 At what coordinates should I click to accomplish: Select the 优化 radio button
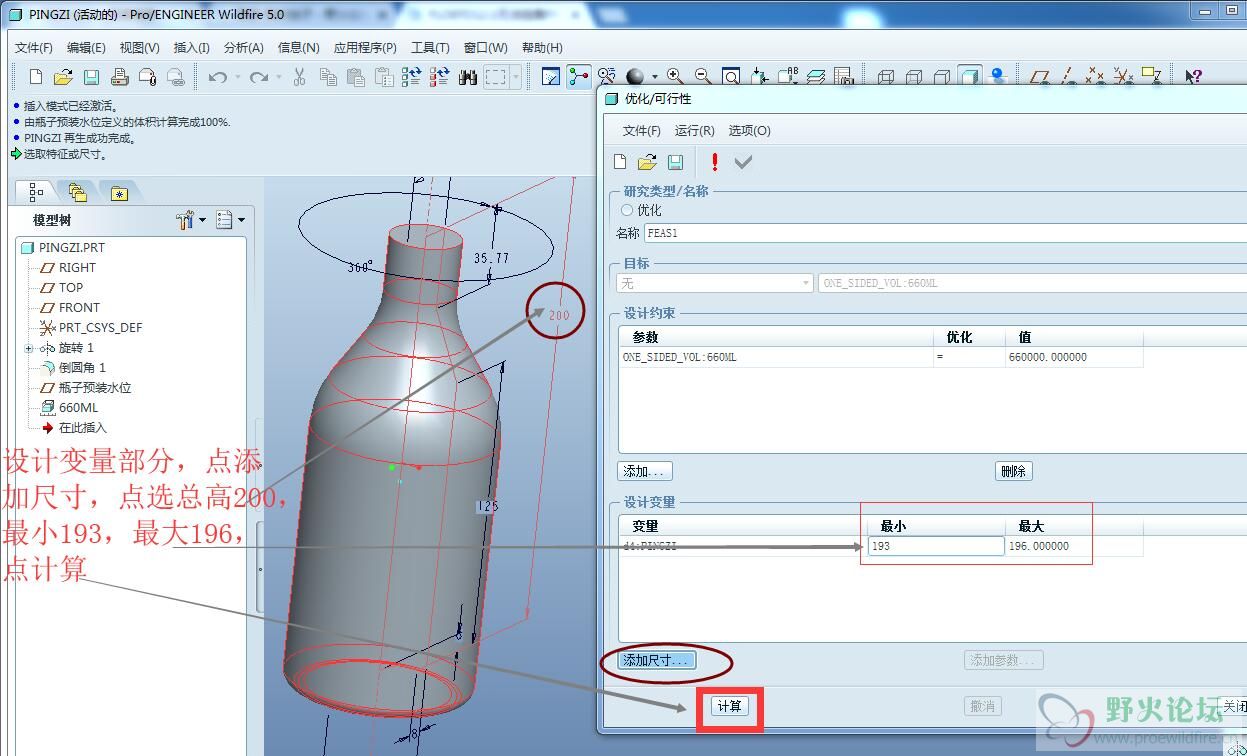[x=627, y=211]
